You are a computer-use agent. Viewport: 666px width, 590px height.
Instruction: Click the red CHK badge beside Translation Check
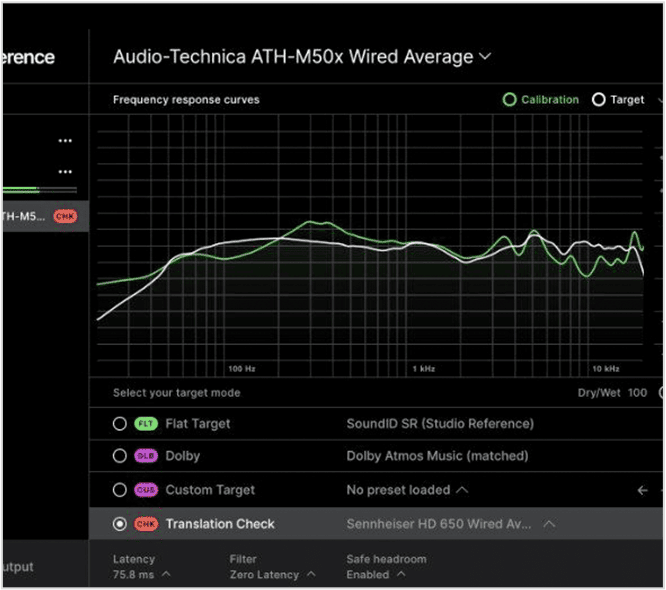[x=146, y=524]
